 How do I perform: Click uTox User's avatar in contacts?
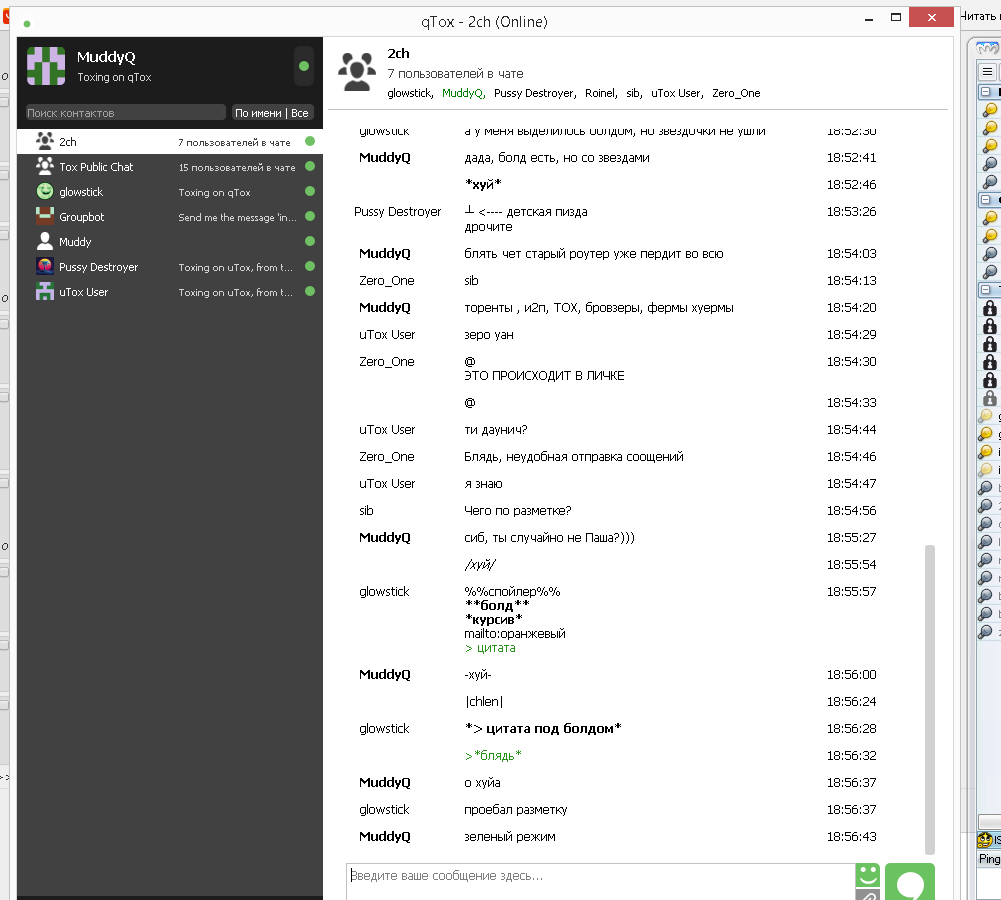click(x=45, y=291)
